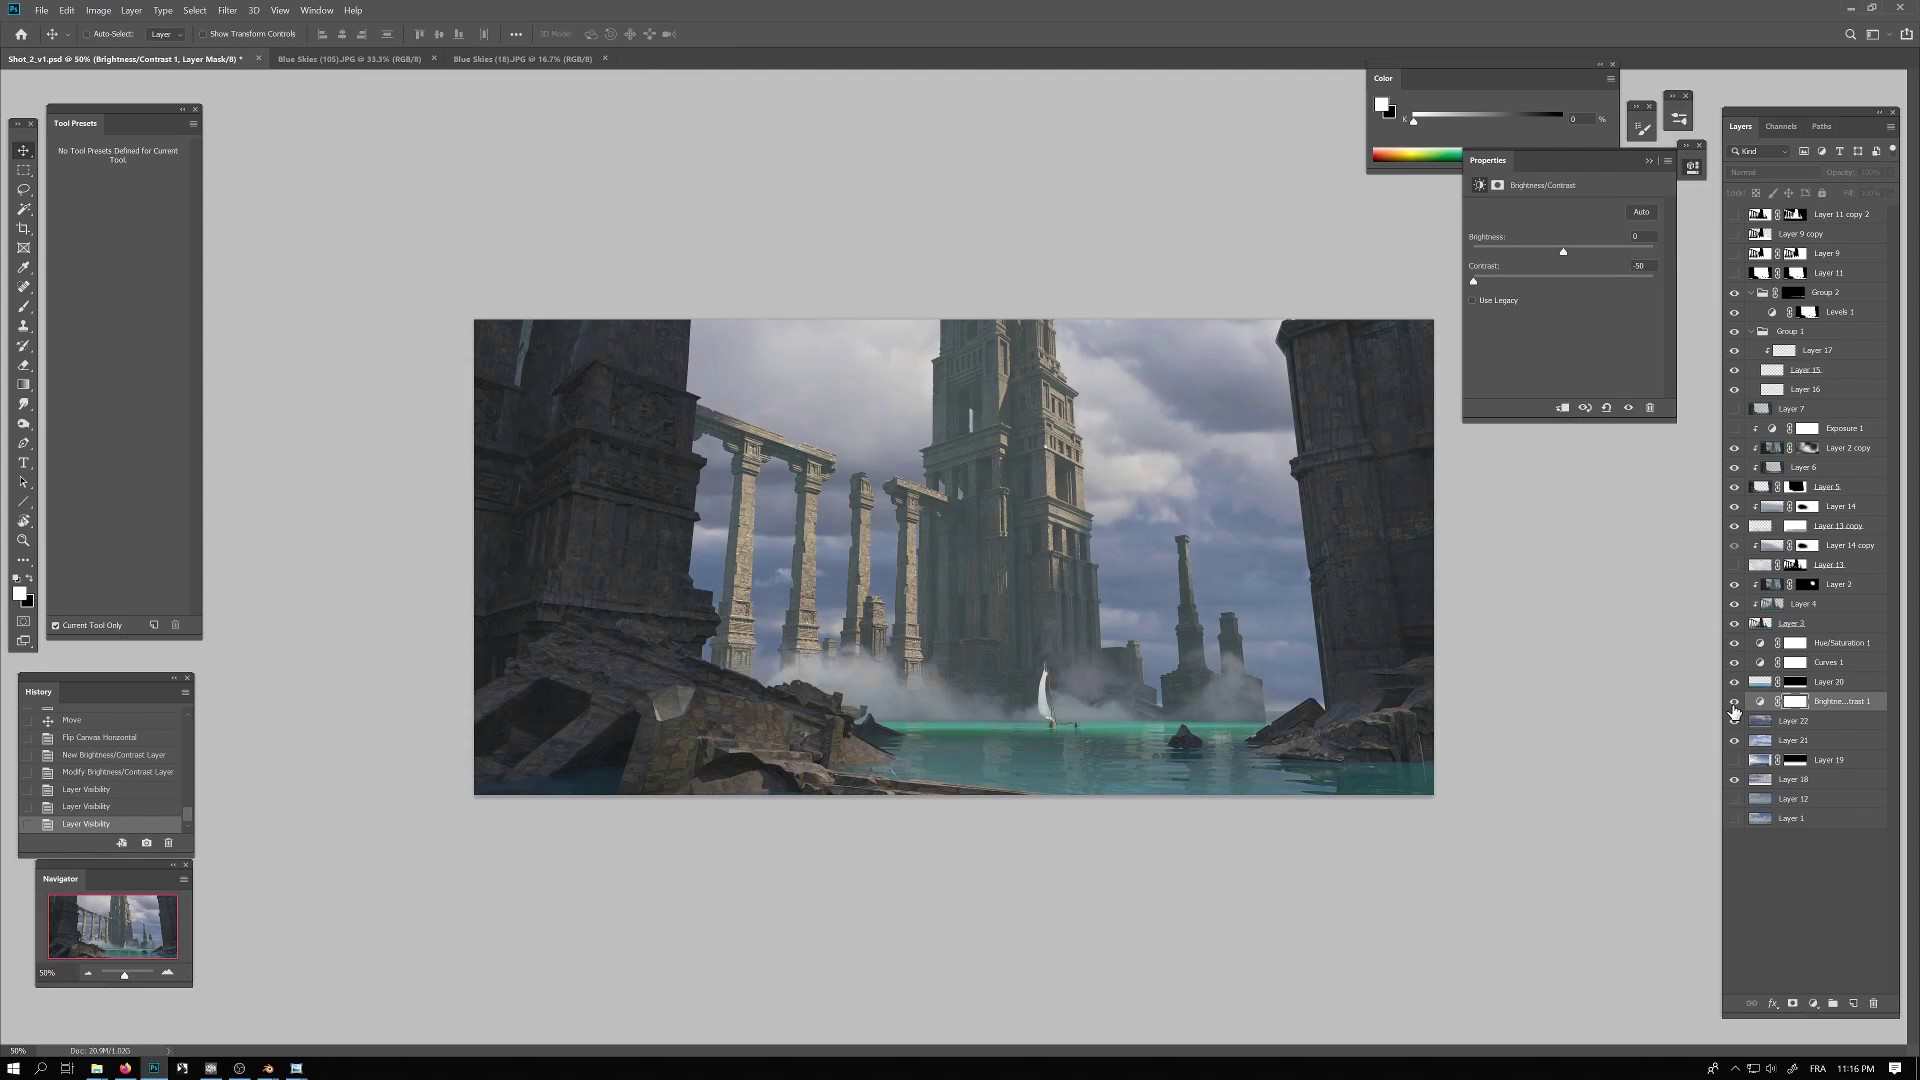Click the Auto button in Properties
Screen dimensions: 1920x1080
click(x=1641, y=212)
